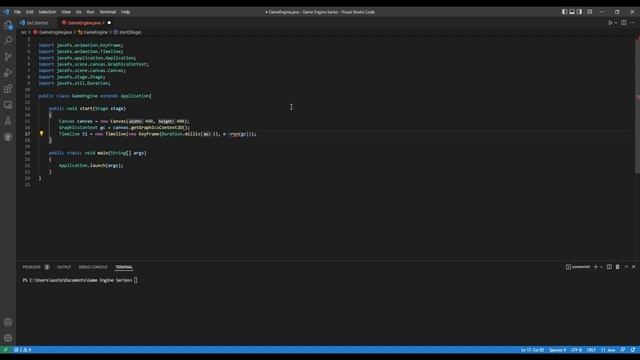
Task: Switch to the Debug Console tab
Action: click(93, 267)
